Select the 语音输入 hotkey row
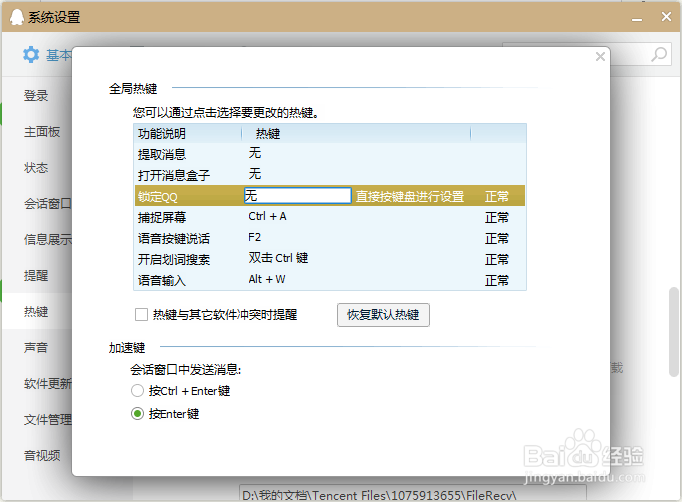Screen dimensions: 682x502 pyautogui.click(x=330, y=280)
